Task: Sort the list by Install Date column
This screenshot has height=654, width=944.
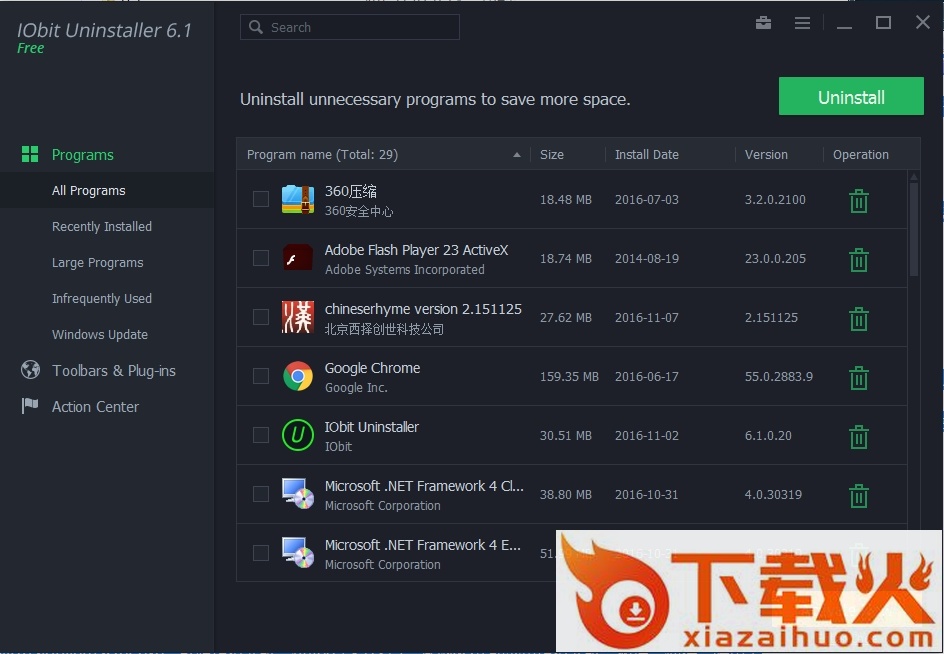Action: [x=647, y=155]
